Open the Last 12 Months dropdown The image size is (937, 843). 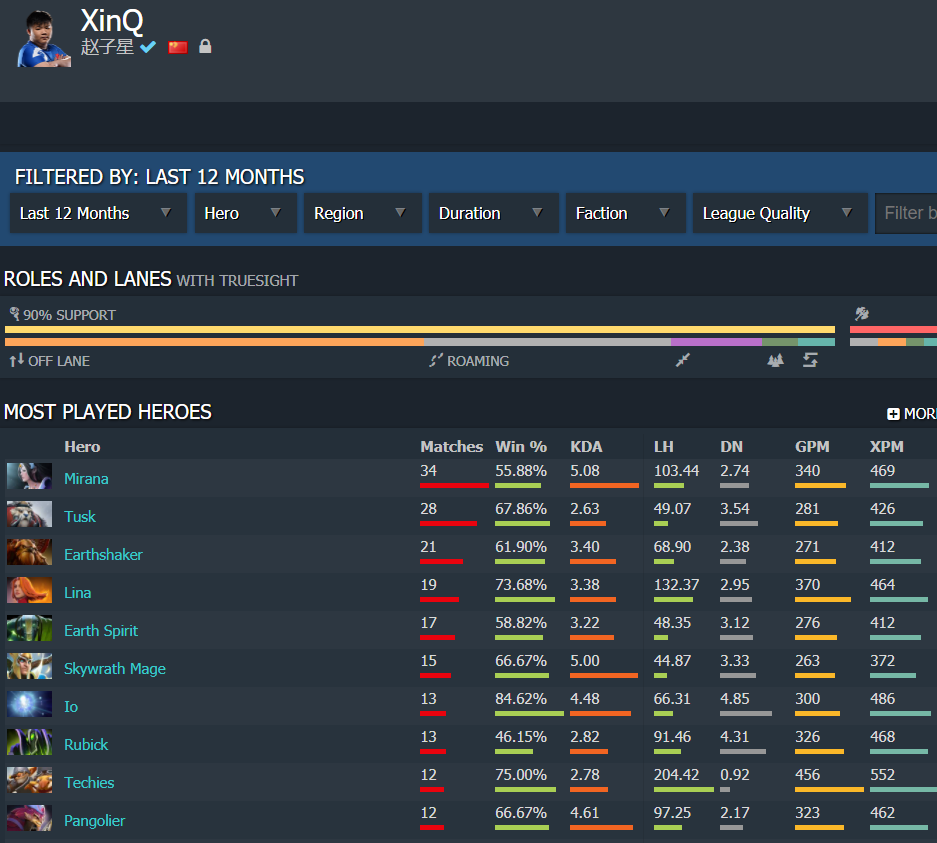pyautogui.click(x=97, y=213)
